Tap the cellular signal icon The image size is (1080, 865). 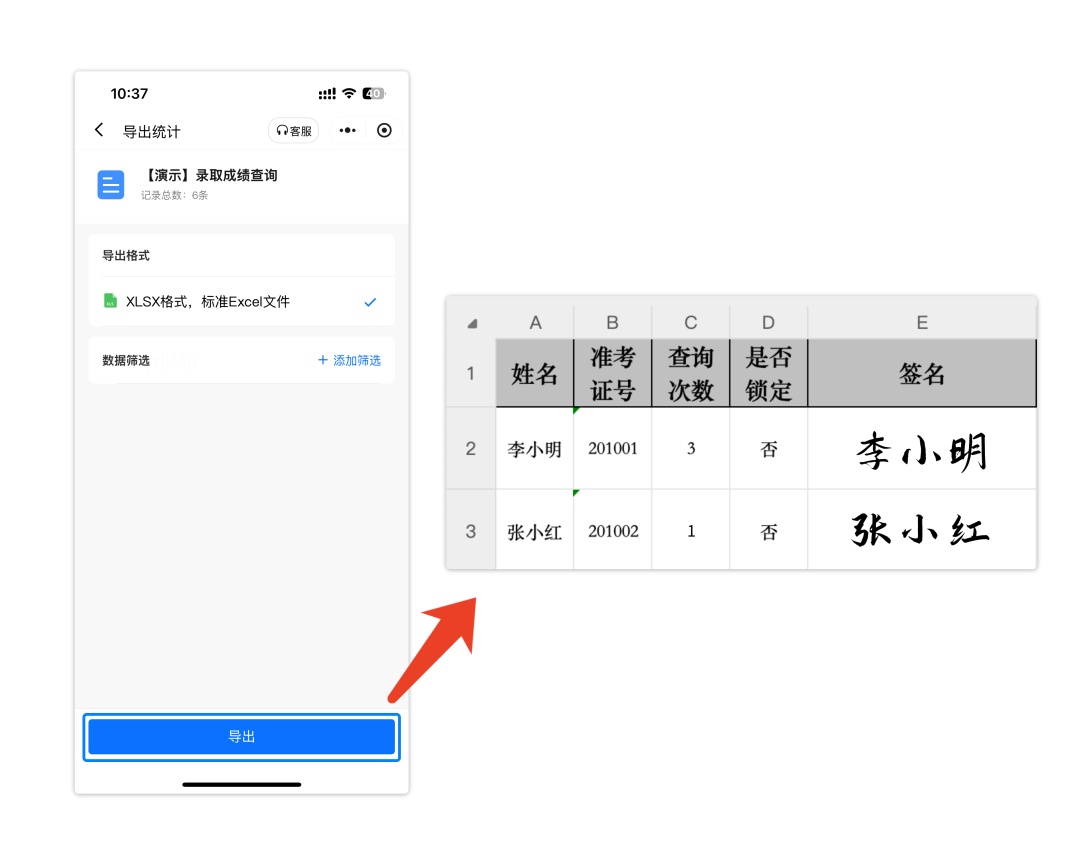coord(327,94)
